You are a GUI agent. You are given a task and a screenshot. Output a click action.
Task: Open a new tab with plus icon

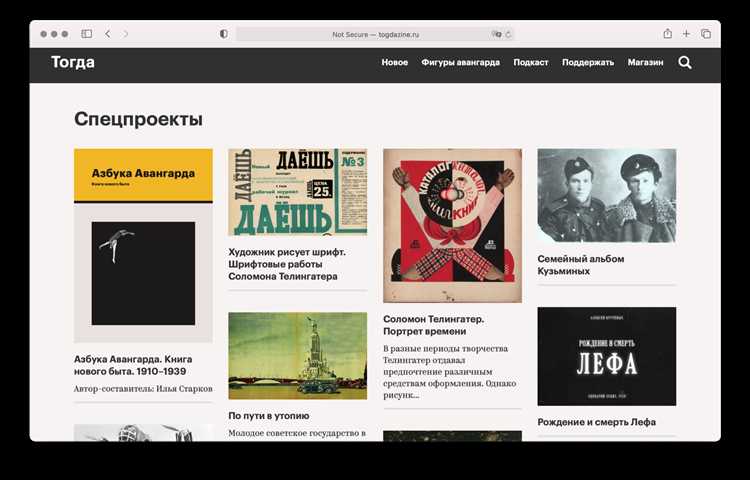pos(686,33)
